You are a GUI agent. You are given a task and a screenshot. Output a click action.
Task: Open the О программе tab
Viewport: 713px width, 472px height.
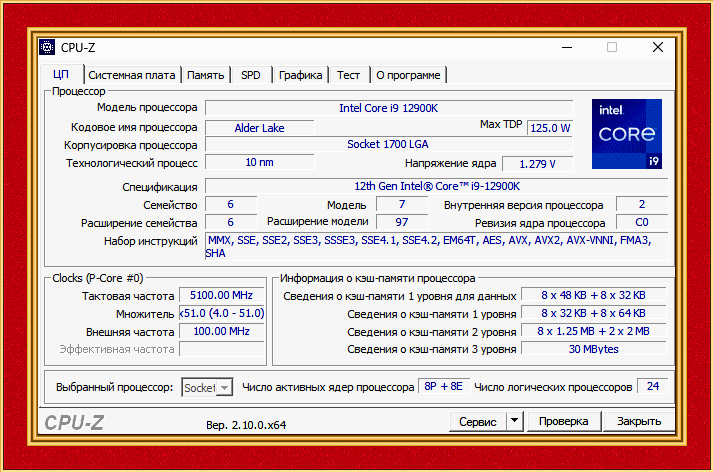click(x=408, y=75)
